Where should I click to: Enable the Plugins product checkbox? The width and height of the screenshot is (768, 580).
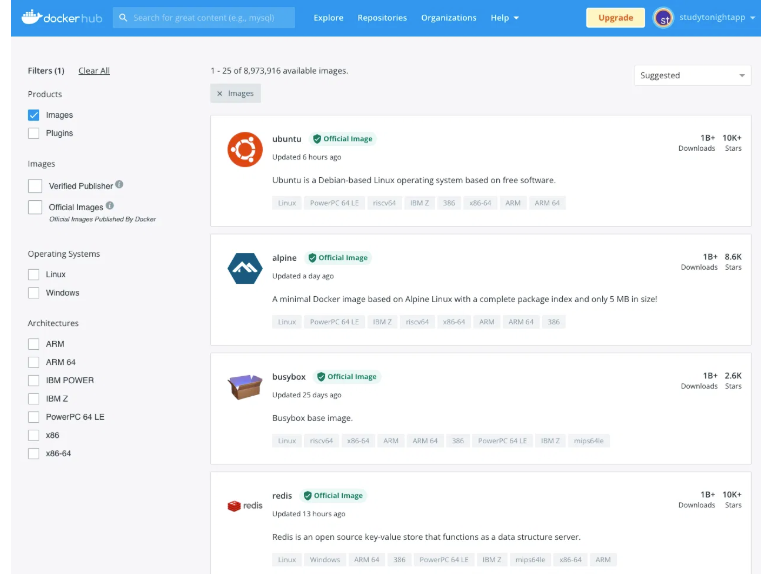click(34, 133)
